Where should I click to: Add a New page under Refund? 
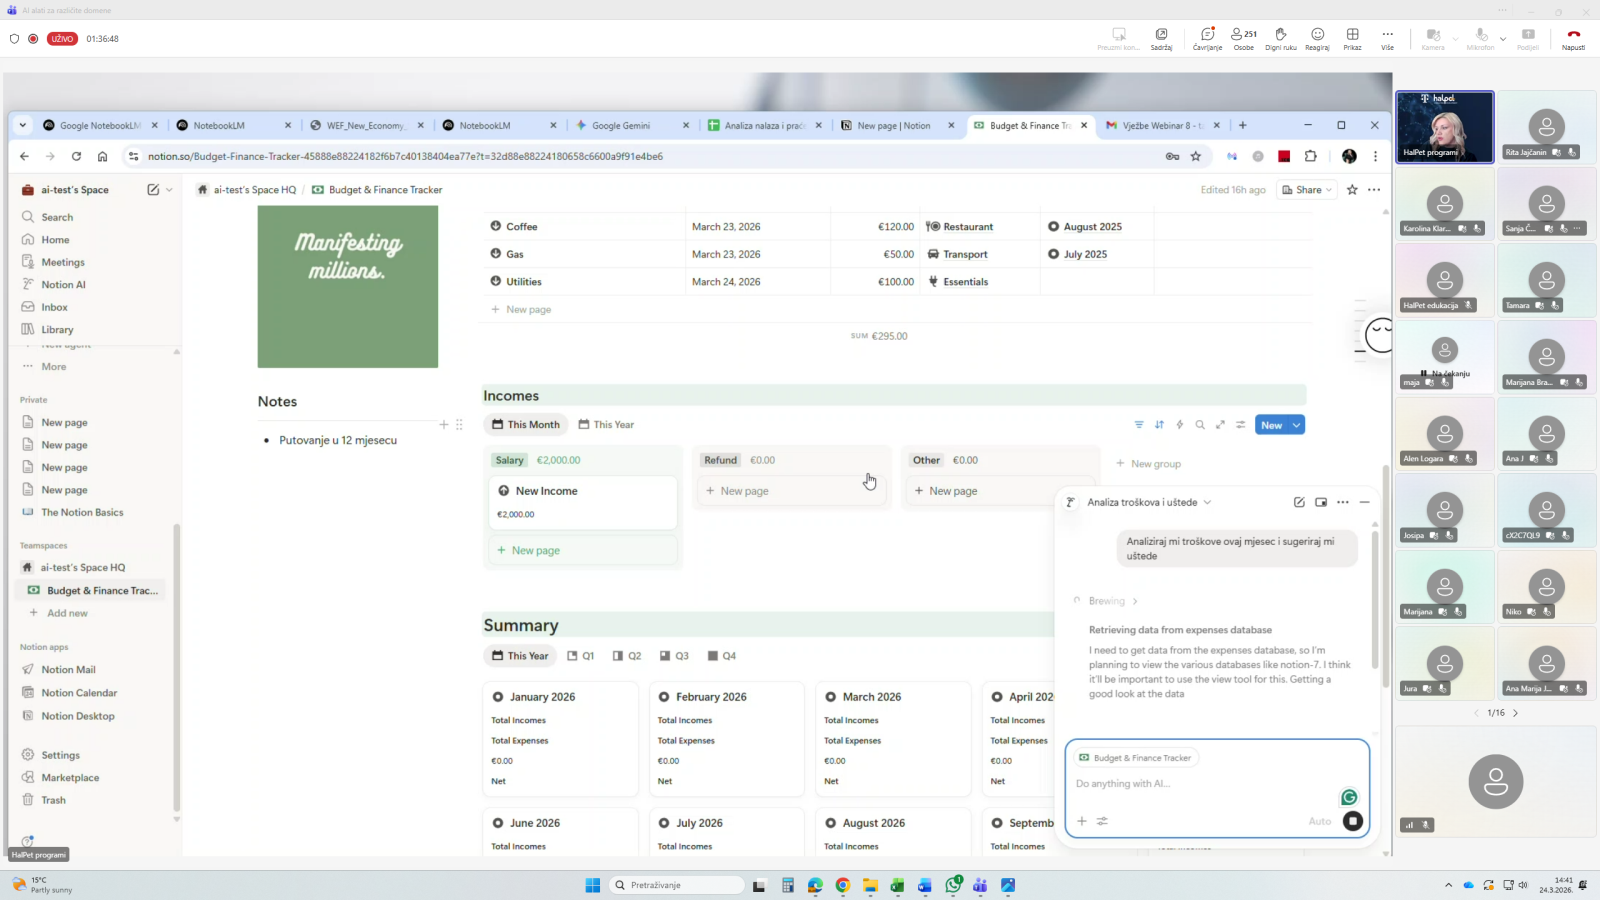tap(737, 491)
